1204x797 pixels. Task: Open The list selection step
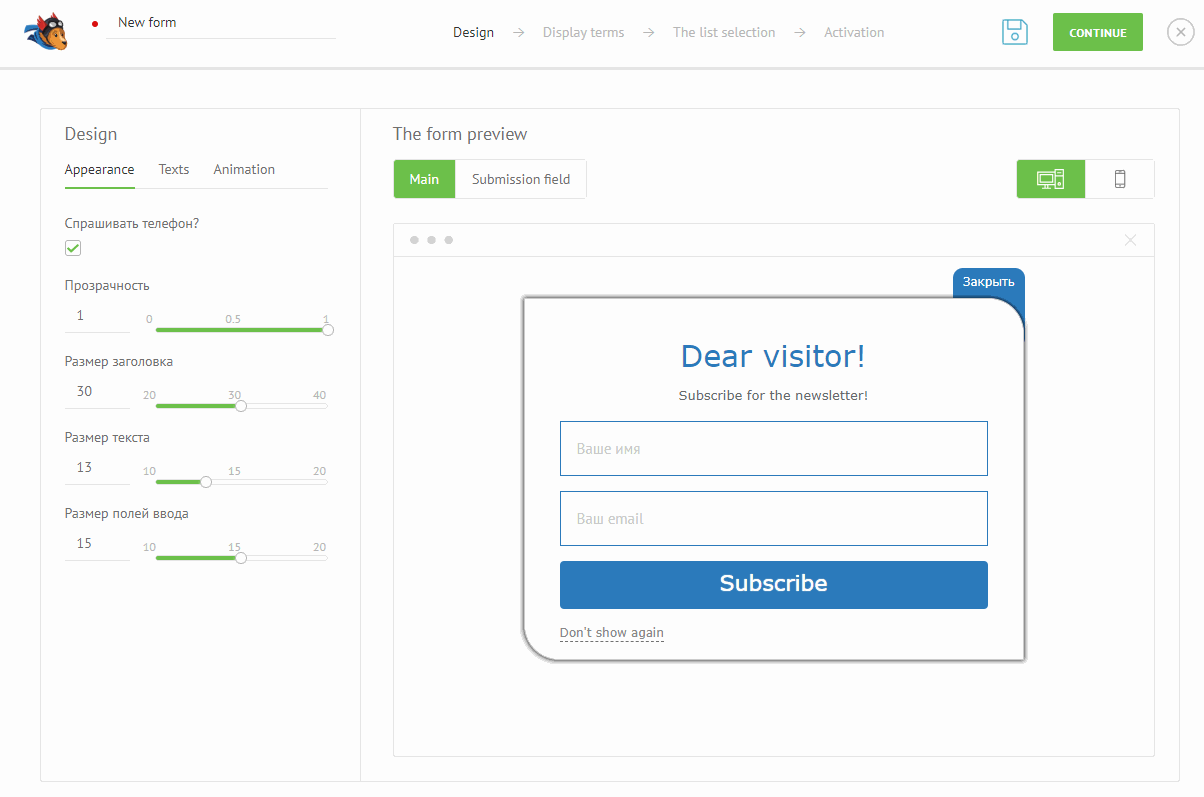724,33
